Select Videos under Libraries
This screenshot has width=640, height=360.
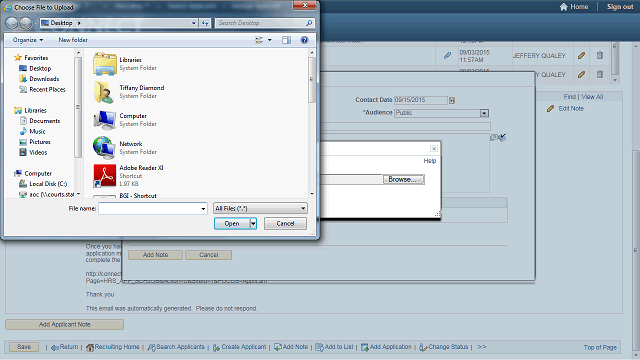click(x=38, y=153)
